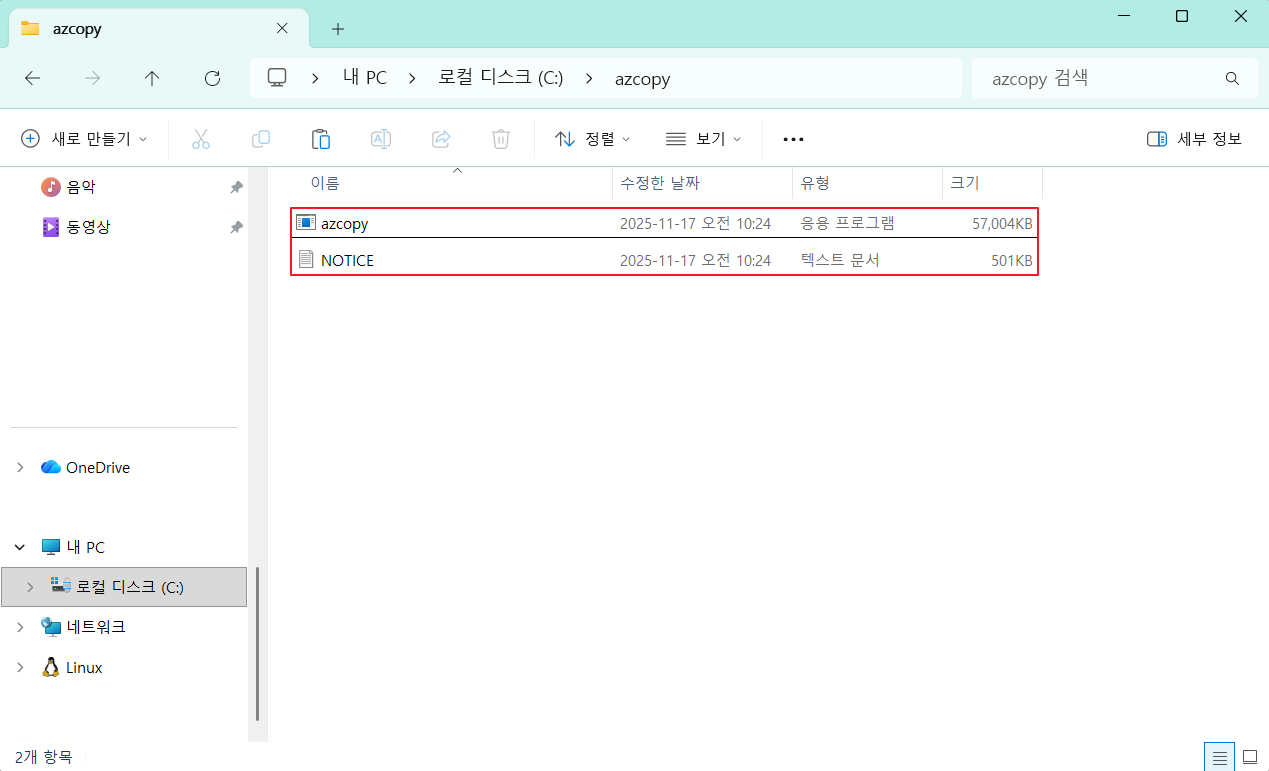Image resolution: width=1269 pixels, height=771 pixels.
Task: Click the 57,004KB size cell
Action: (x=1002, y=223)
